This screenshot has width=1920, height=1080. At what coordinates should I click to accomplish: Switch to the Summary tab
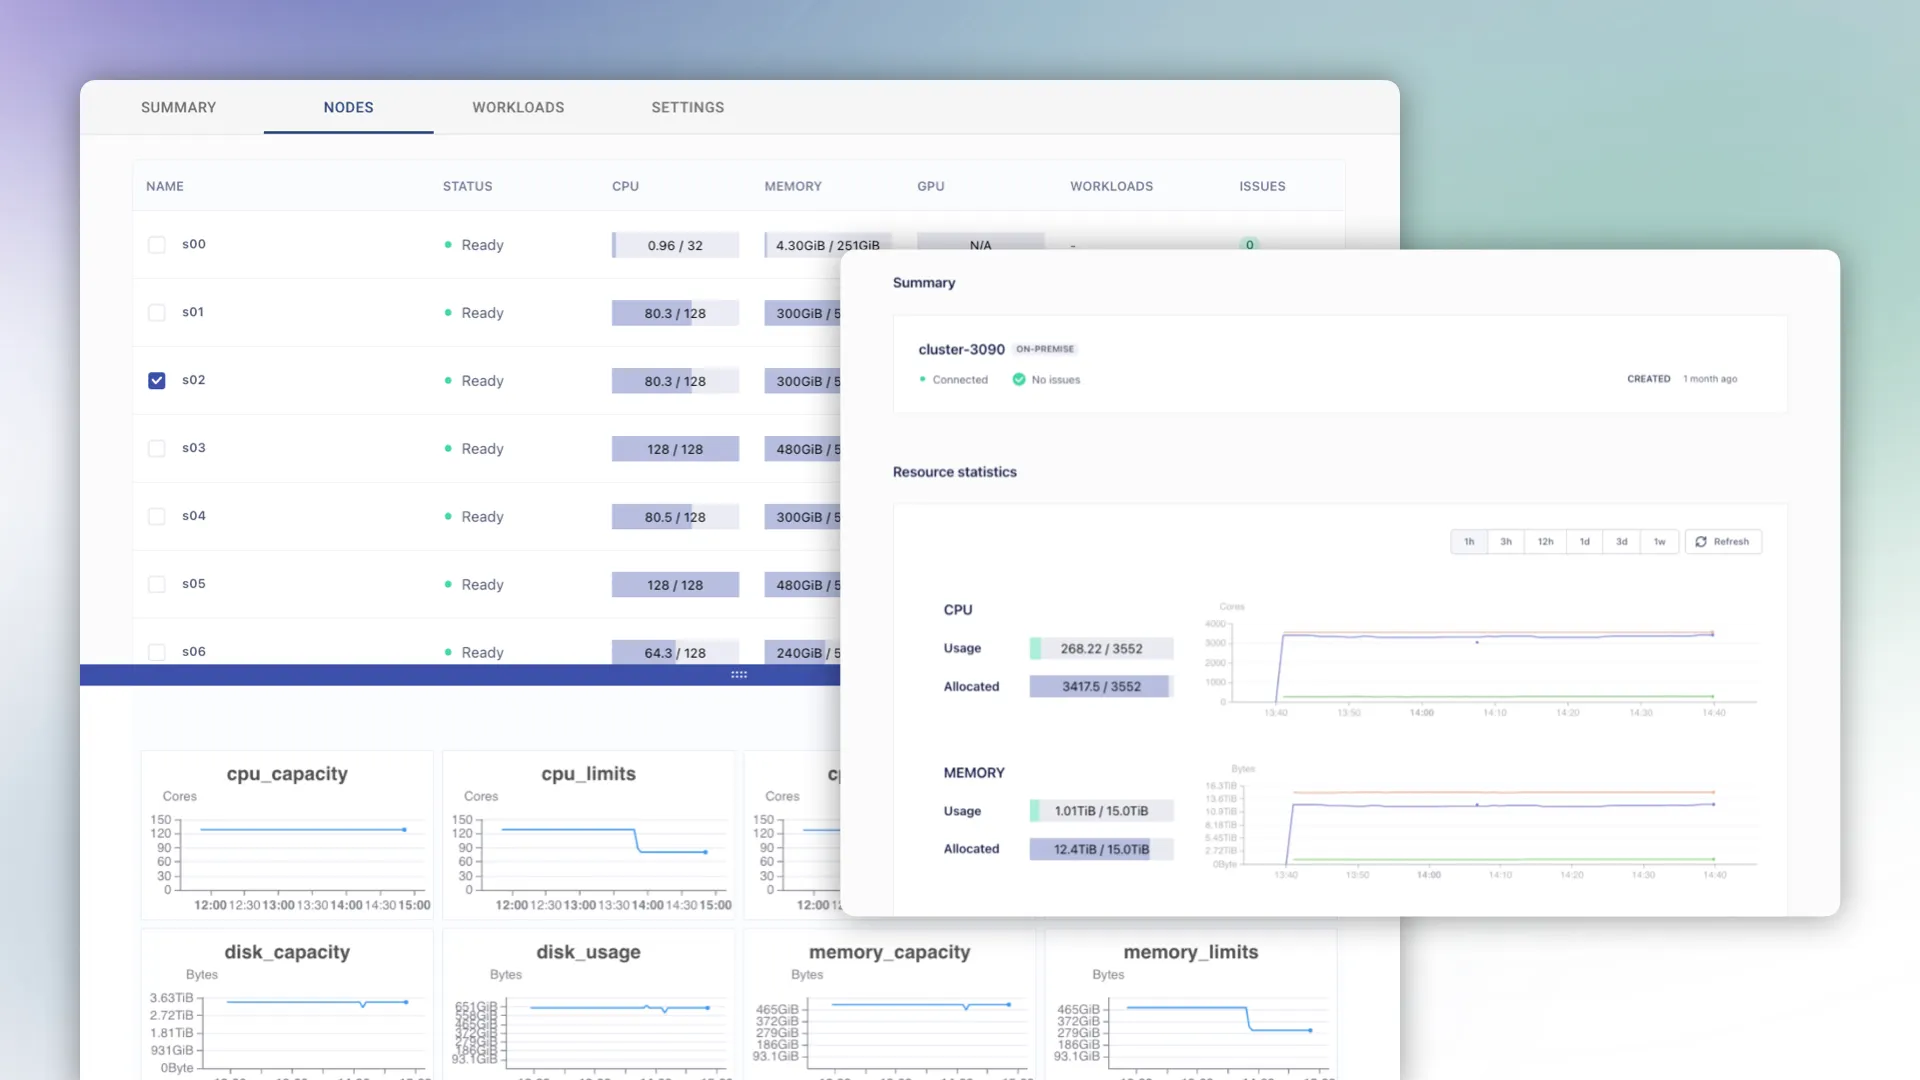178,108
